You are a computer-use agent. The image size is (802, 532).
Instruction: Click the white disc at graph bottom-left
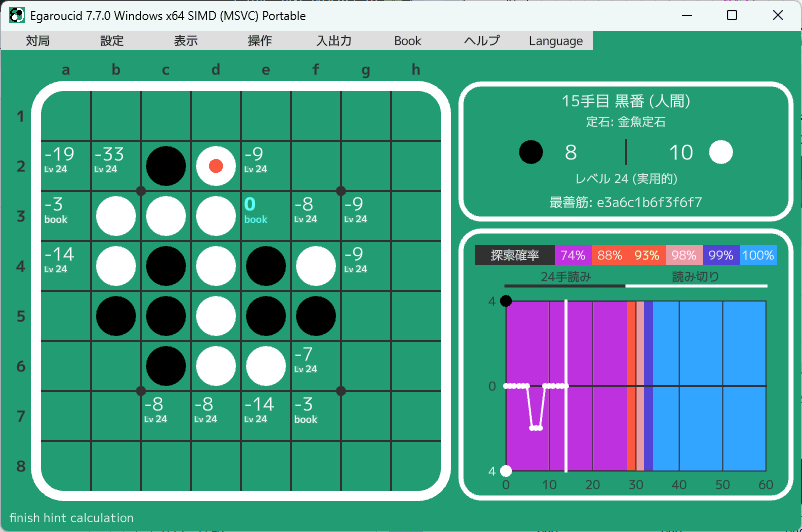pos(506,471)
